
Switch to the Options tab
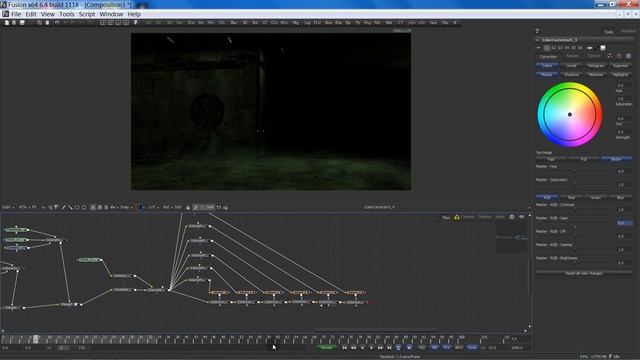click(594, 56)
